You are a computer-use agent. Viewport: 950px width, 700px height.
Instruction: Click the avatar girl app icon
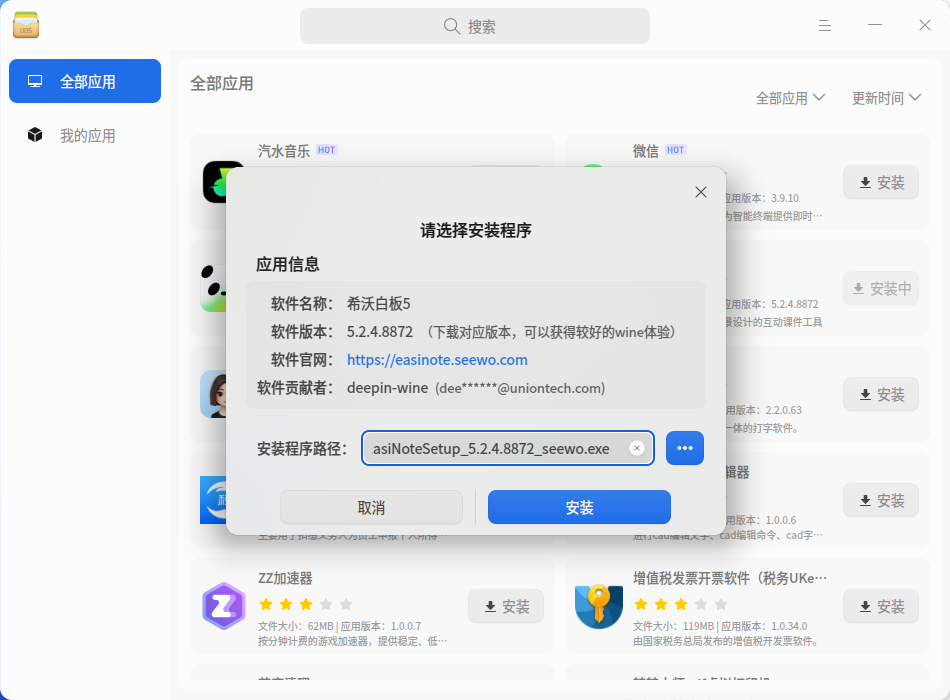coord(213,394)
